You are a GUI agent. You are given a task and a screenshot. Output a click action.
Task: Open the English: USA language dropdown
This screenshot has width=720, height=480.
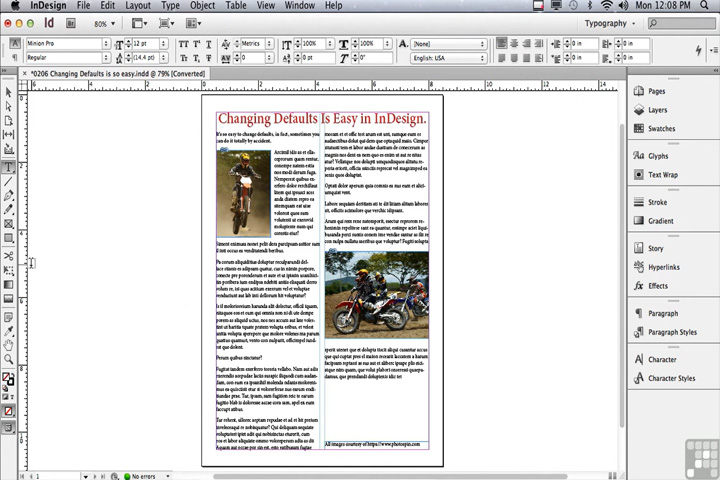click(x=448, y=58)
